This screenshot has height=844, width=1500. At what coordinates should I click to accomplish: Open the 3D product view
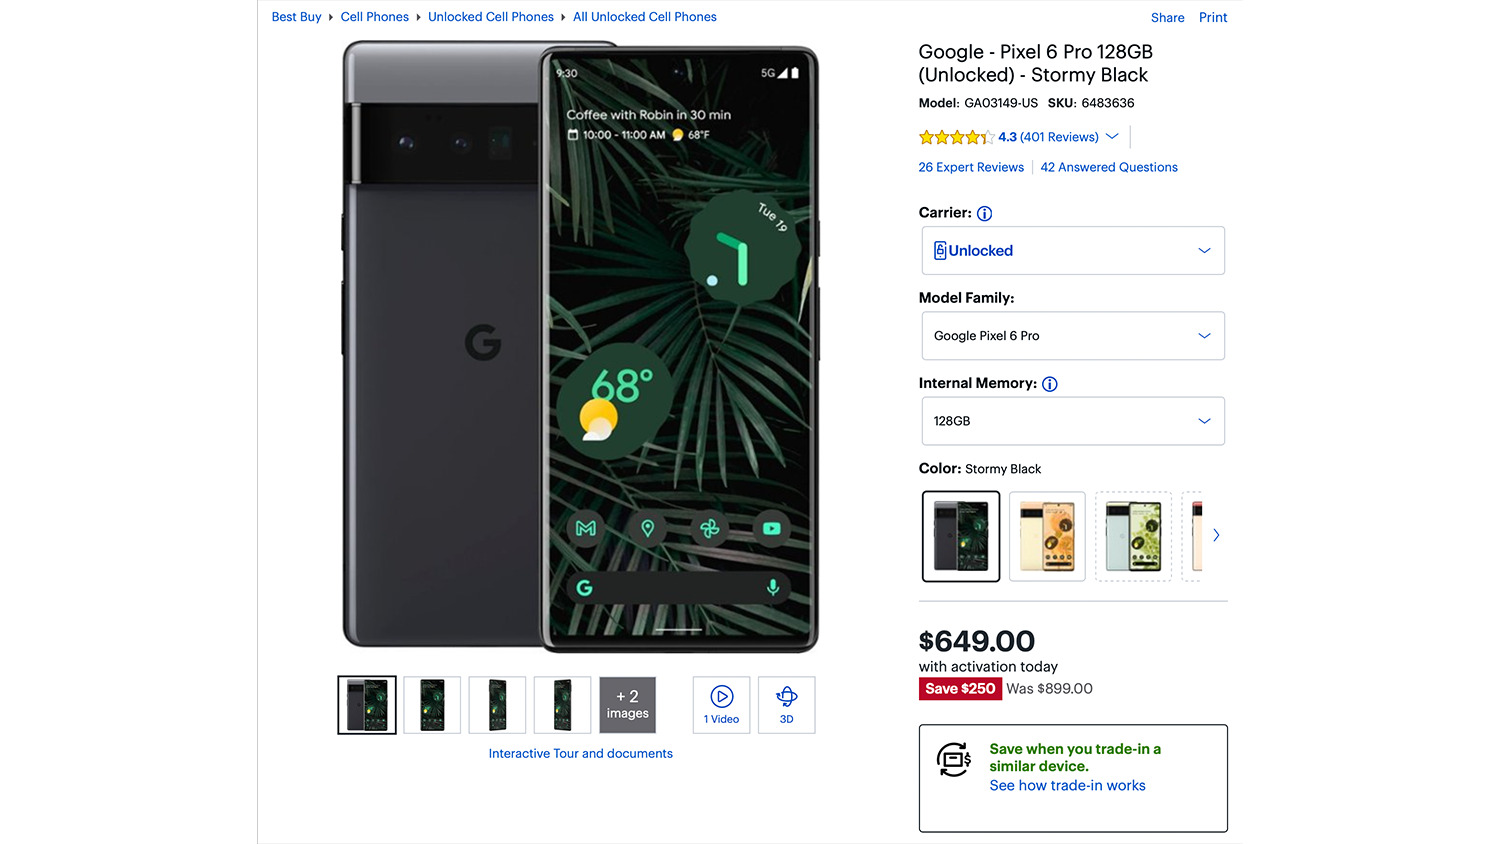786,705
